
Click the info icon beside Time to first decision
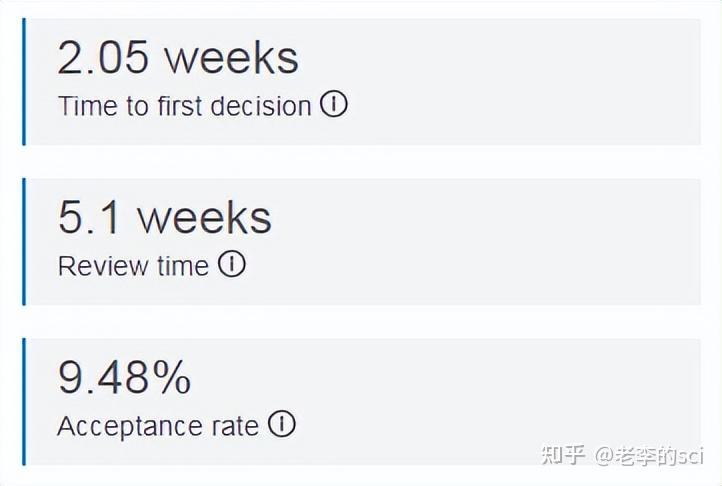pos(333,104)
